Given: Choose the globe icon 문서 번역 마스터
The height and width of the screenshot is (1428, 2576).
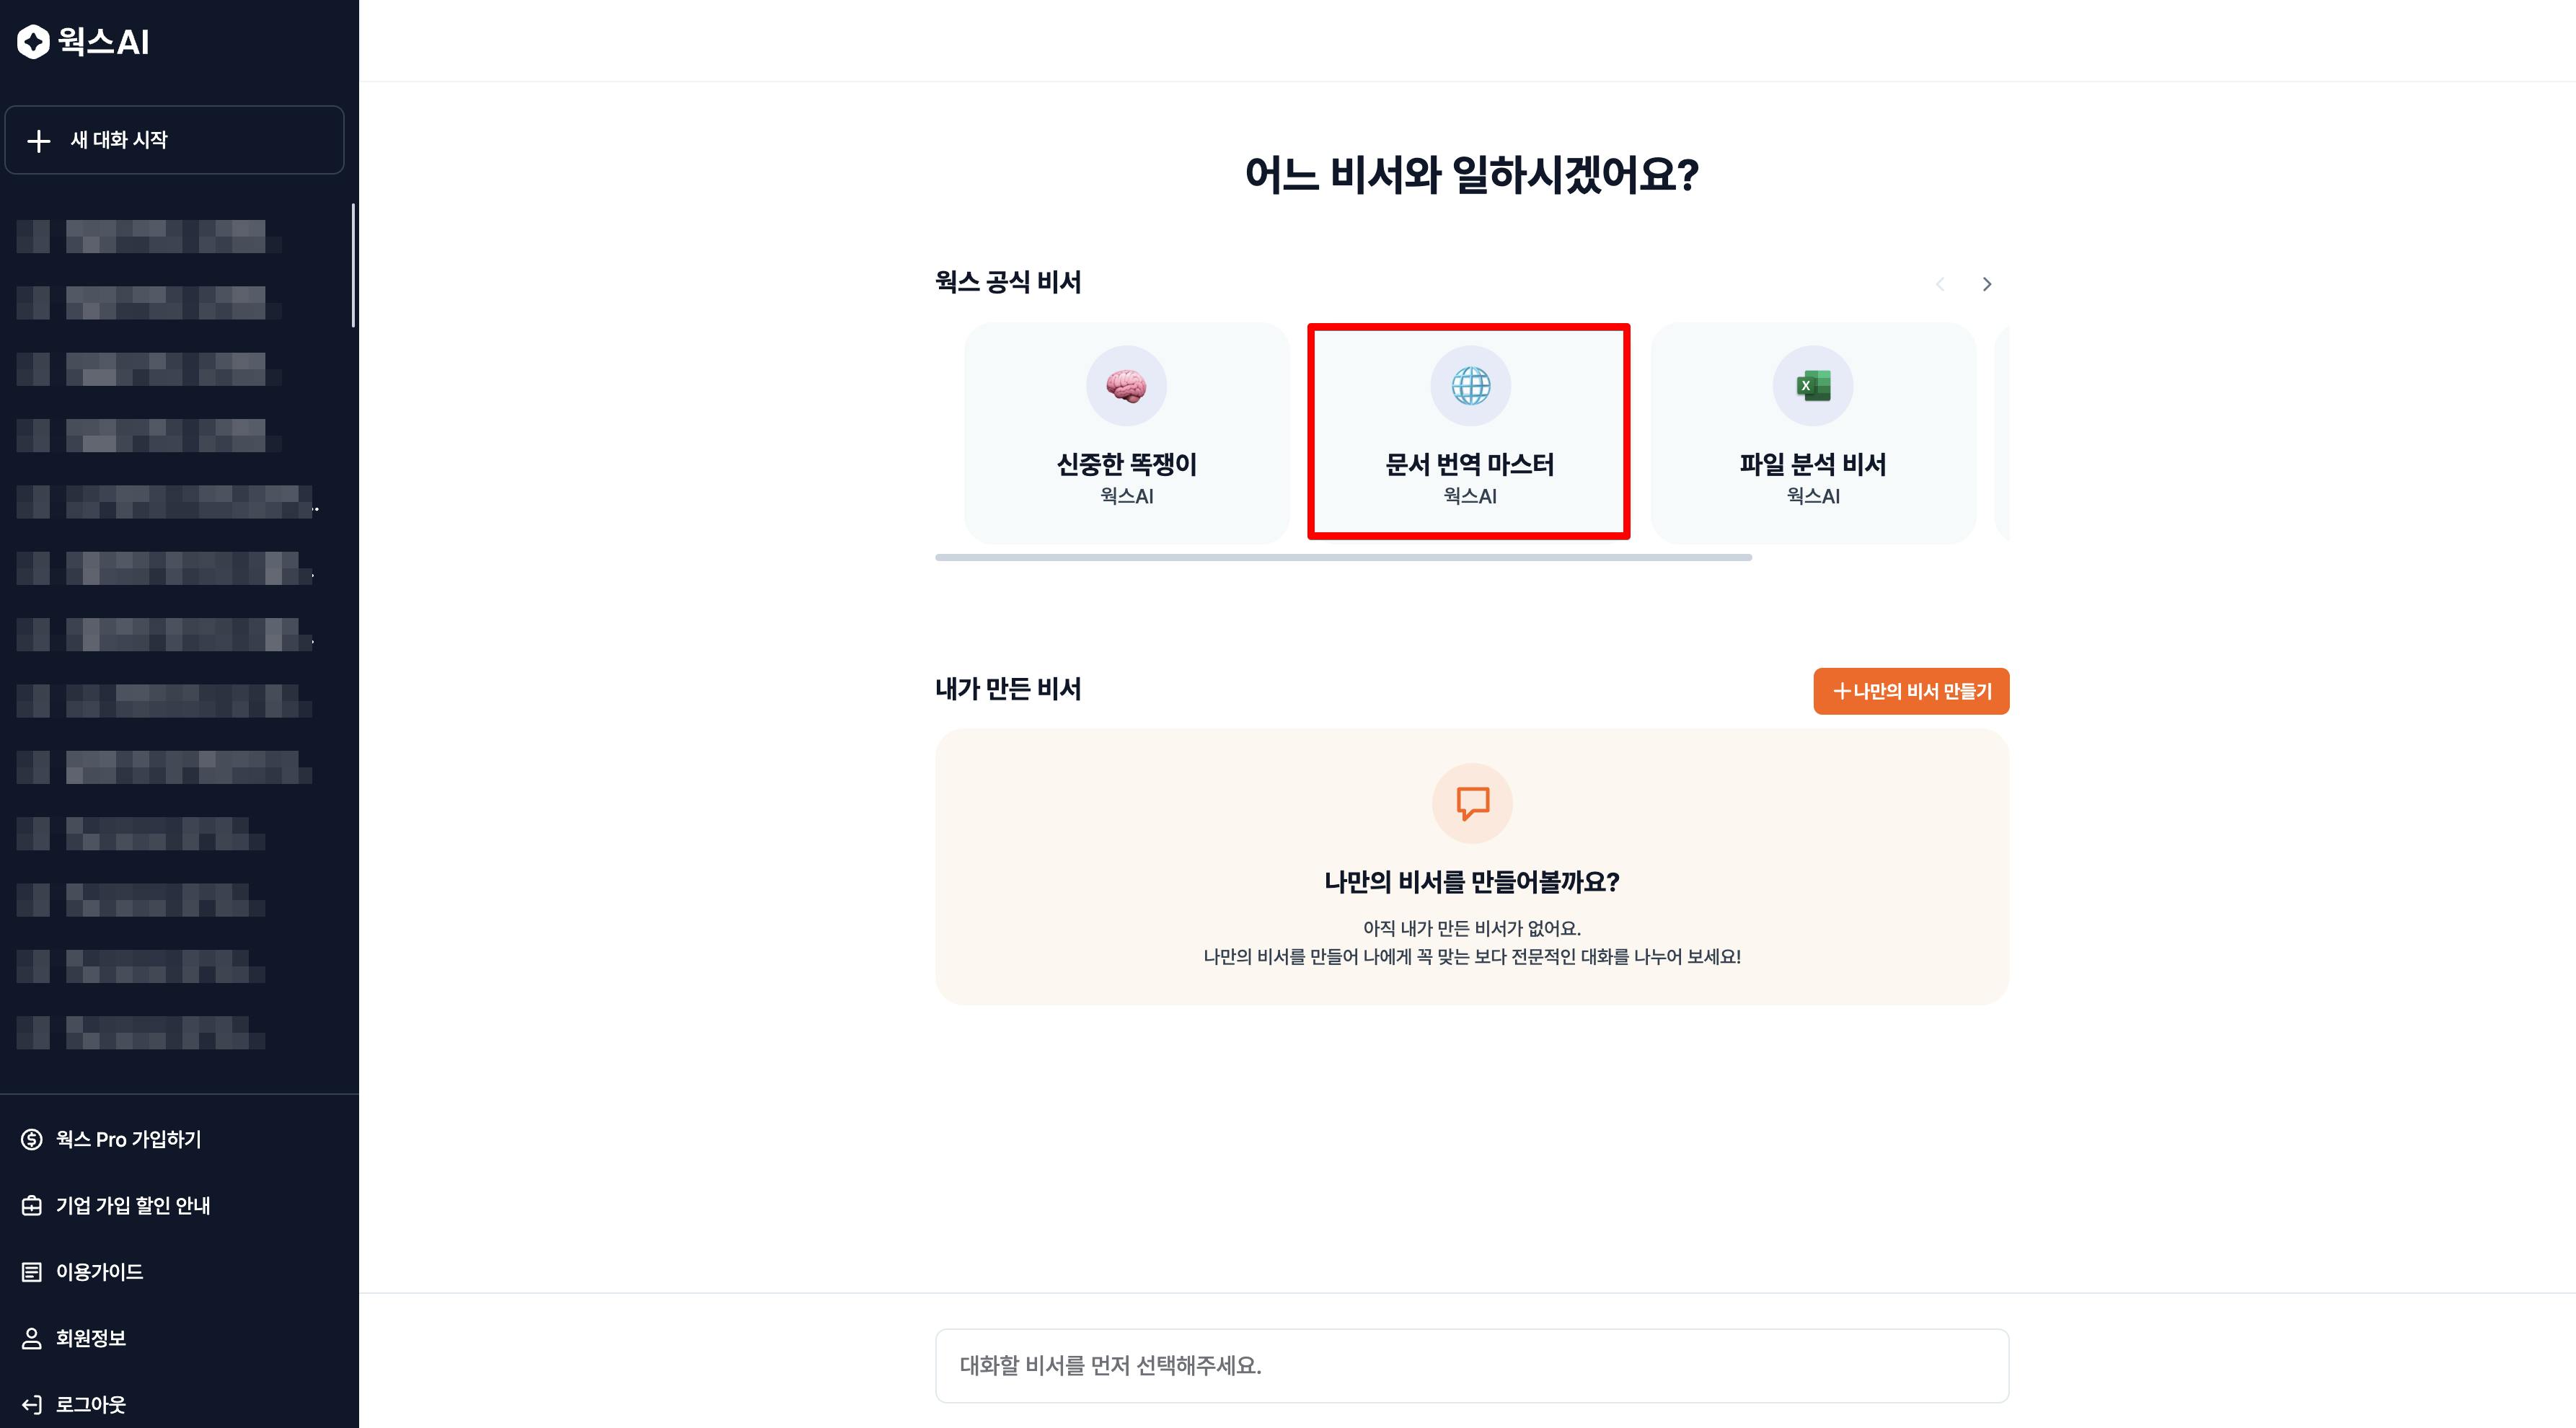Looking at the screenshot, I should click(x=1470, y=386).
